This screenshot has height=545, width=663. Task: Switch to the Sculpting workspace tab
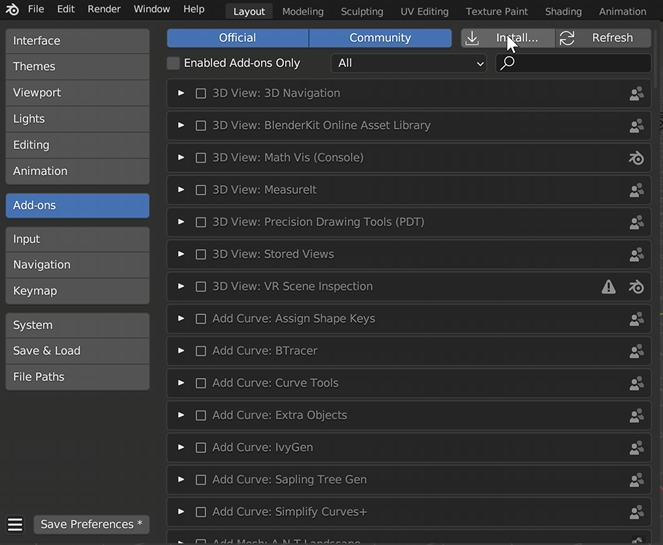362,12
